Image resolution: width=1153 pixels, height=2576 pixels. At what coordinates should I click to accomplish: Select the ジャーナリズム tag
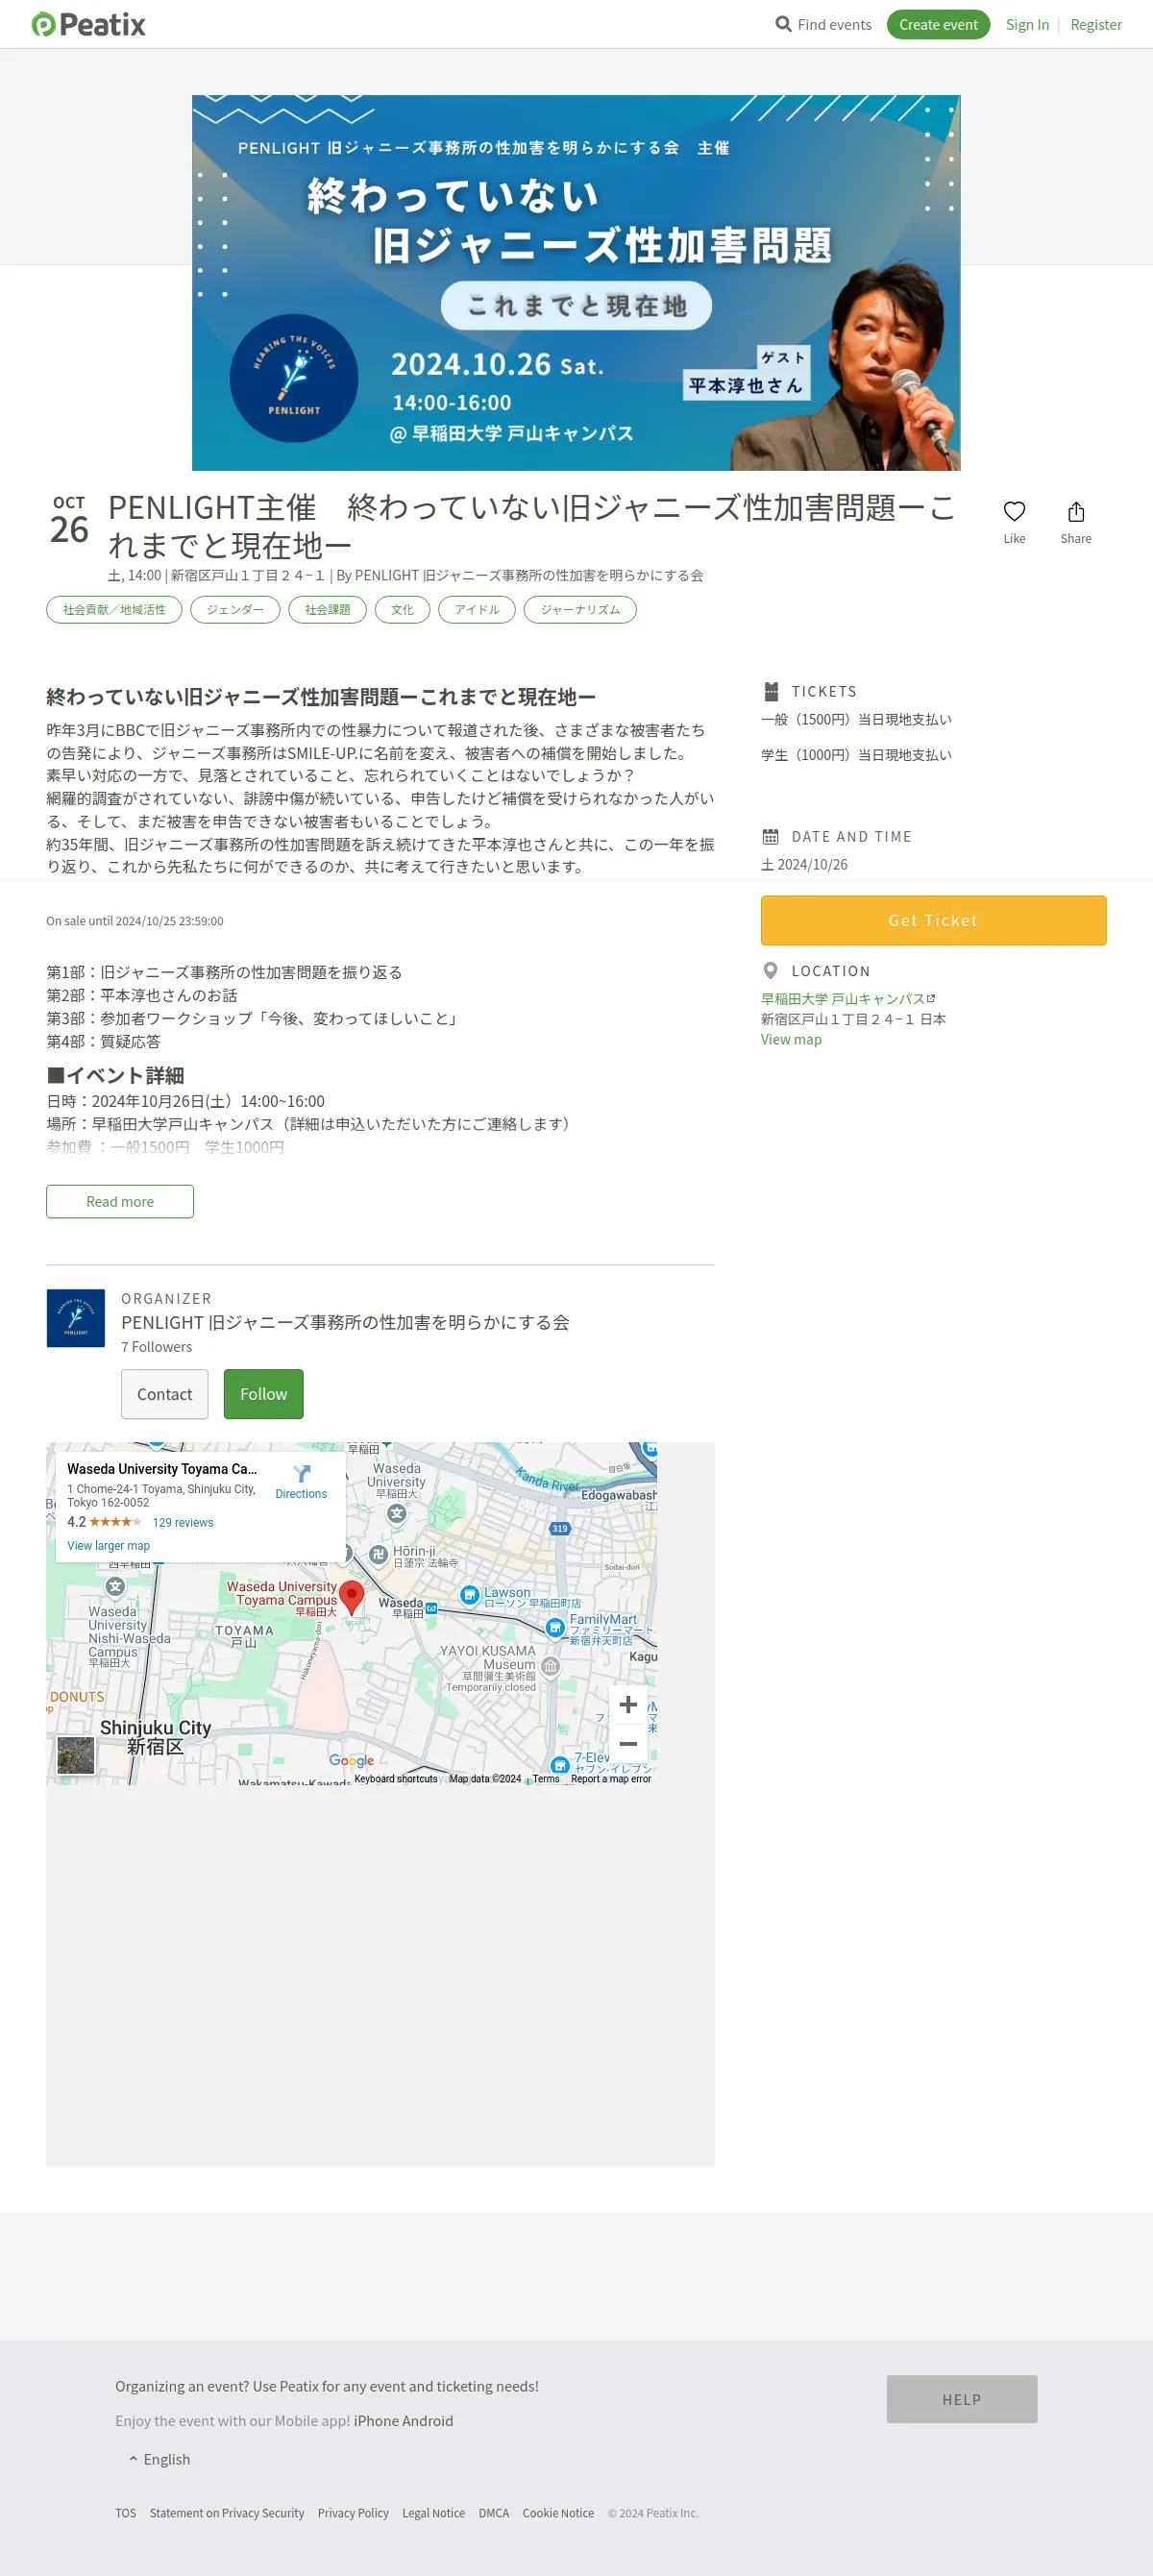(x=580, y=609)
